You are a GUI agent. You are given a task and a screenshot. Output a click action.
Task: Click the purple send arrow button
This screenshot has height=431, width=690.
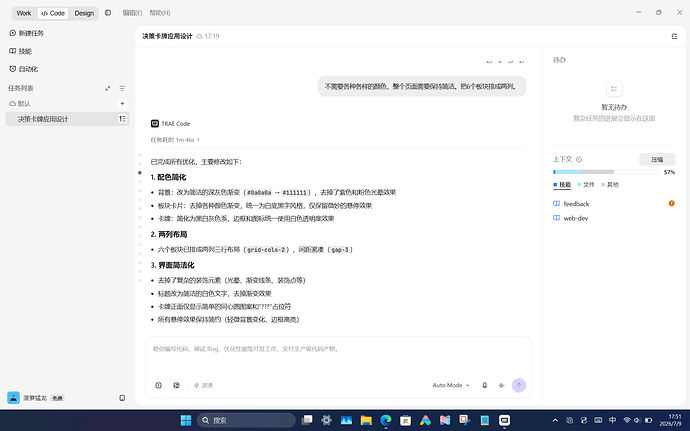click(x=519, y=385)
